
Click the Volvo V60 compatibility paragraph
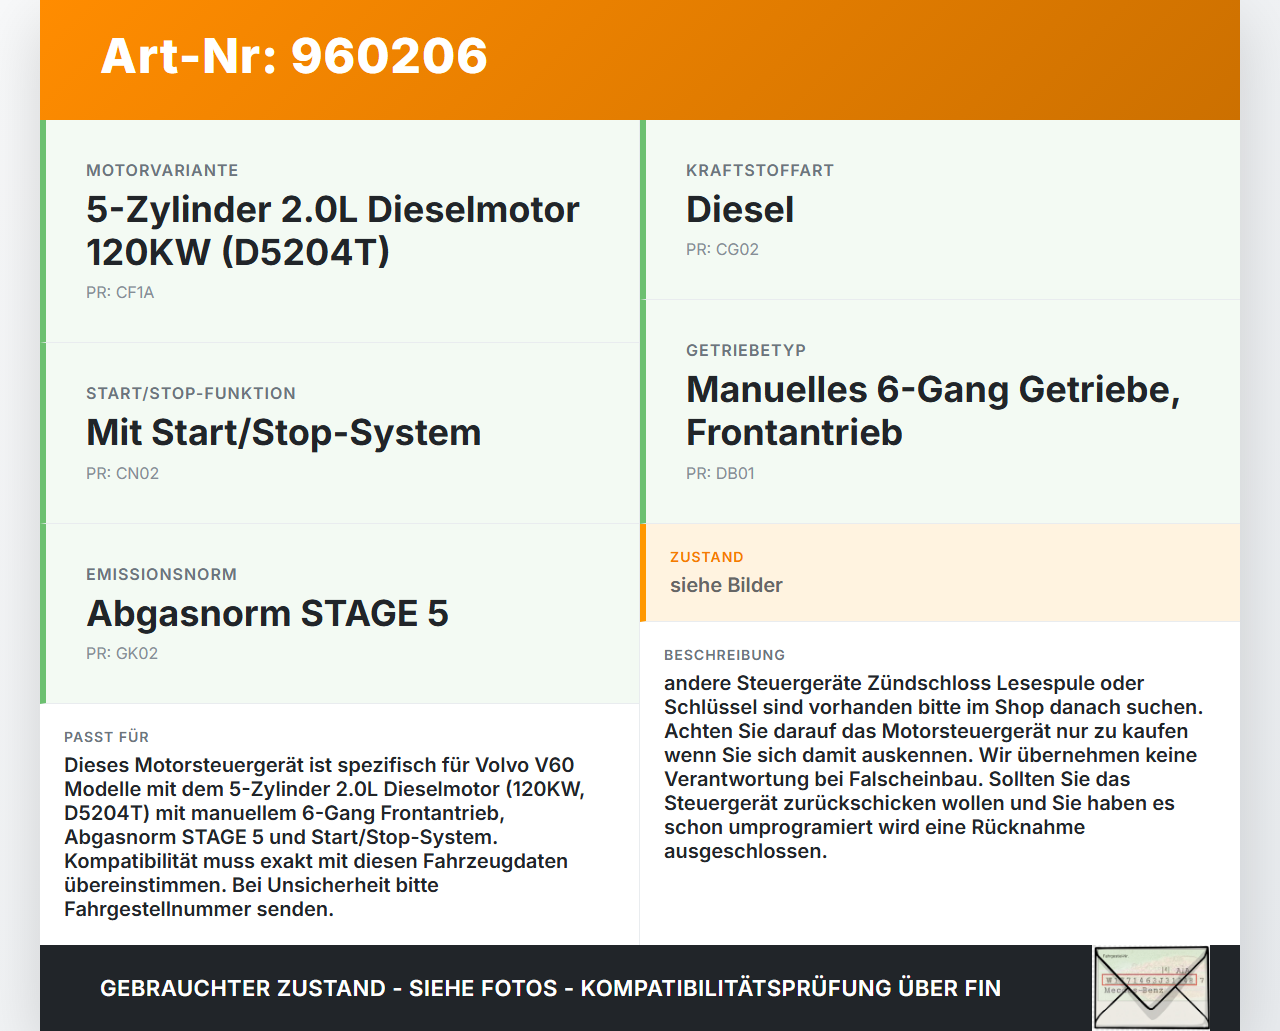click(324, 837)
